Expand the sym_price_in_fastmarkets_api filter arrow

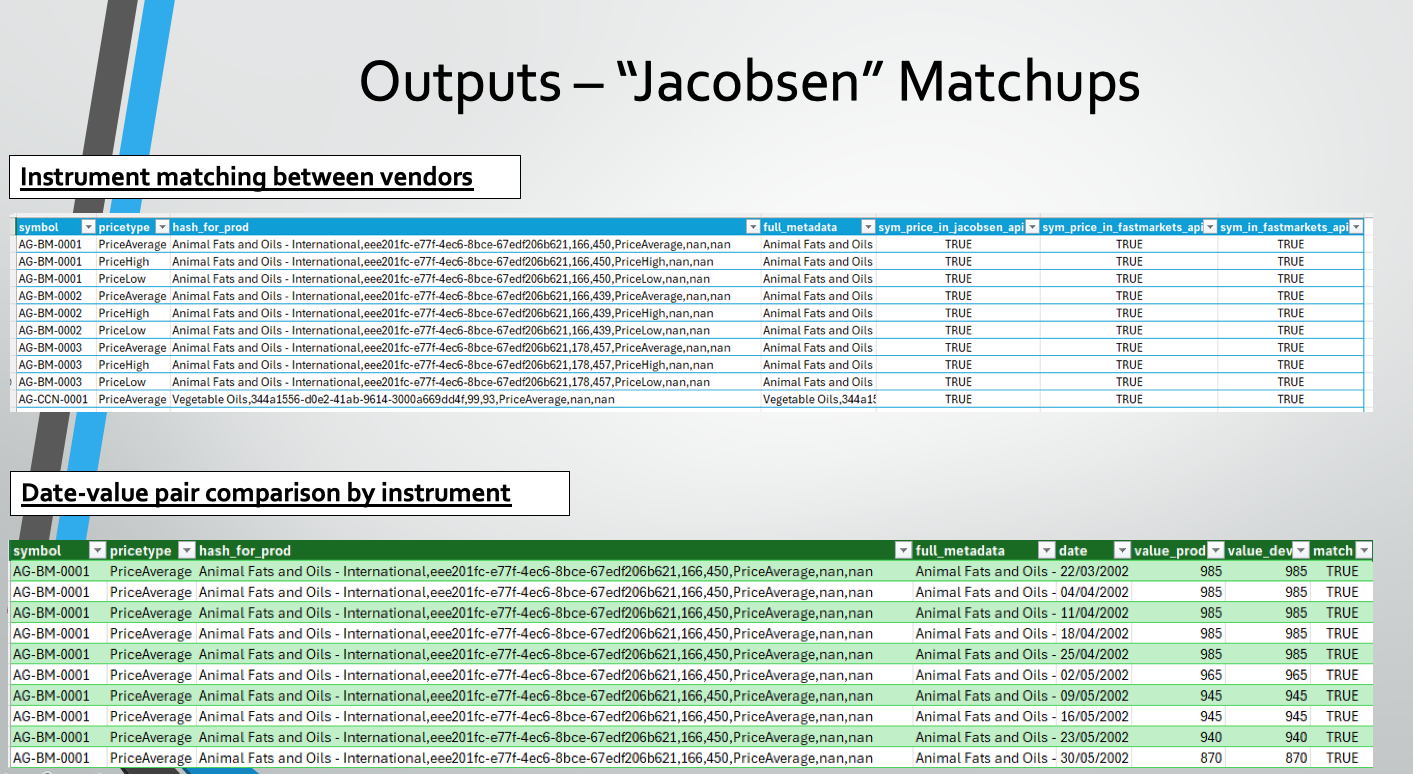[x=1210, y=227]
